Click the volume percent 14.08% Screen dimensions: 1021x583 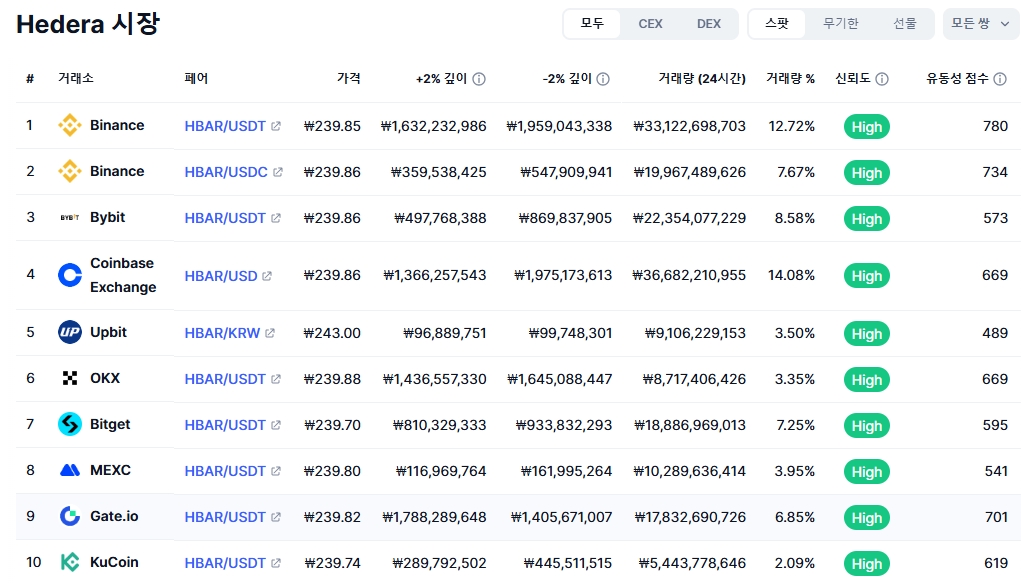pyautogui.click(x=791, y=275)
